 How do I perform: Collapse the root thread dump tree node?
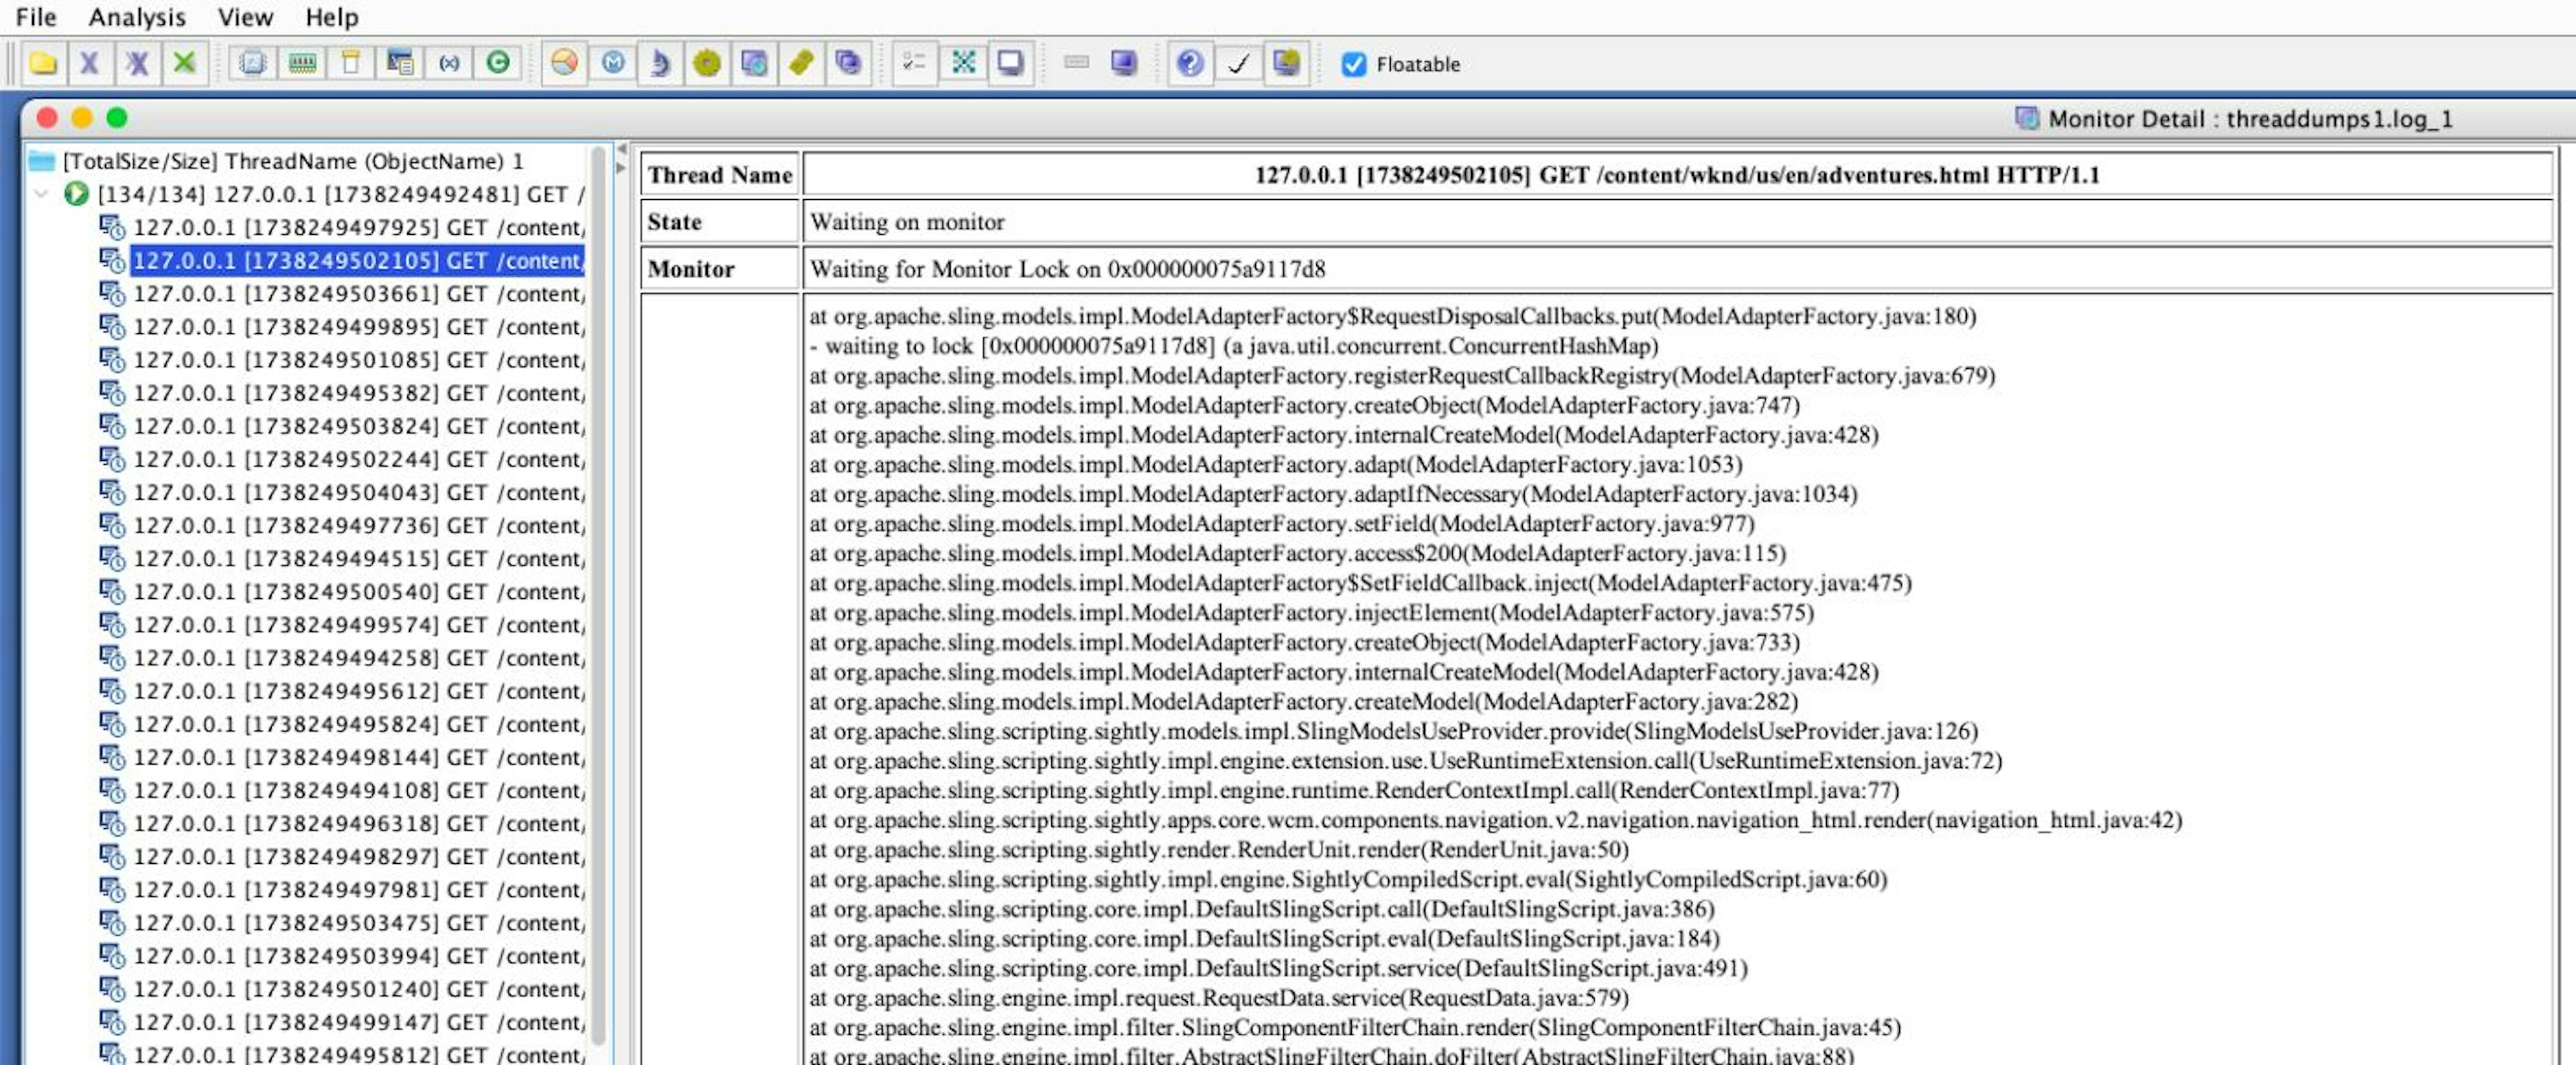(40, 193)
